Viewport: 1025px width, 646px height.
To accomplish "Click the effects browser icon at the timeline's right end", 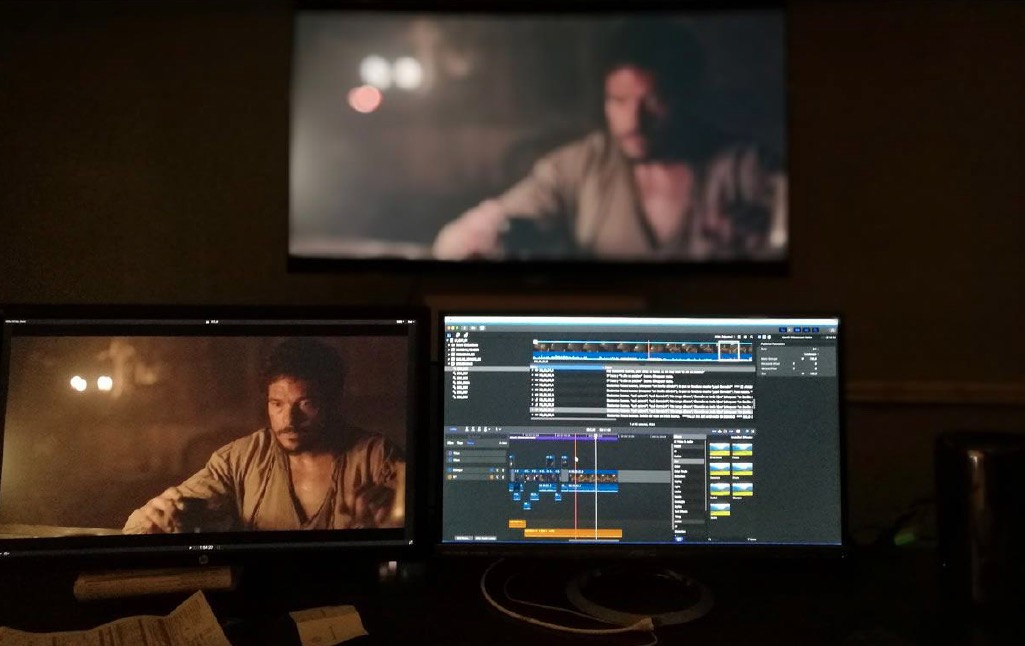I will pyautogui.click(x=747, y=431).
